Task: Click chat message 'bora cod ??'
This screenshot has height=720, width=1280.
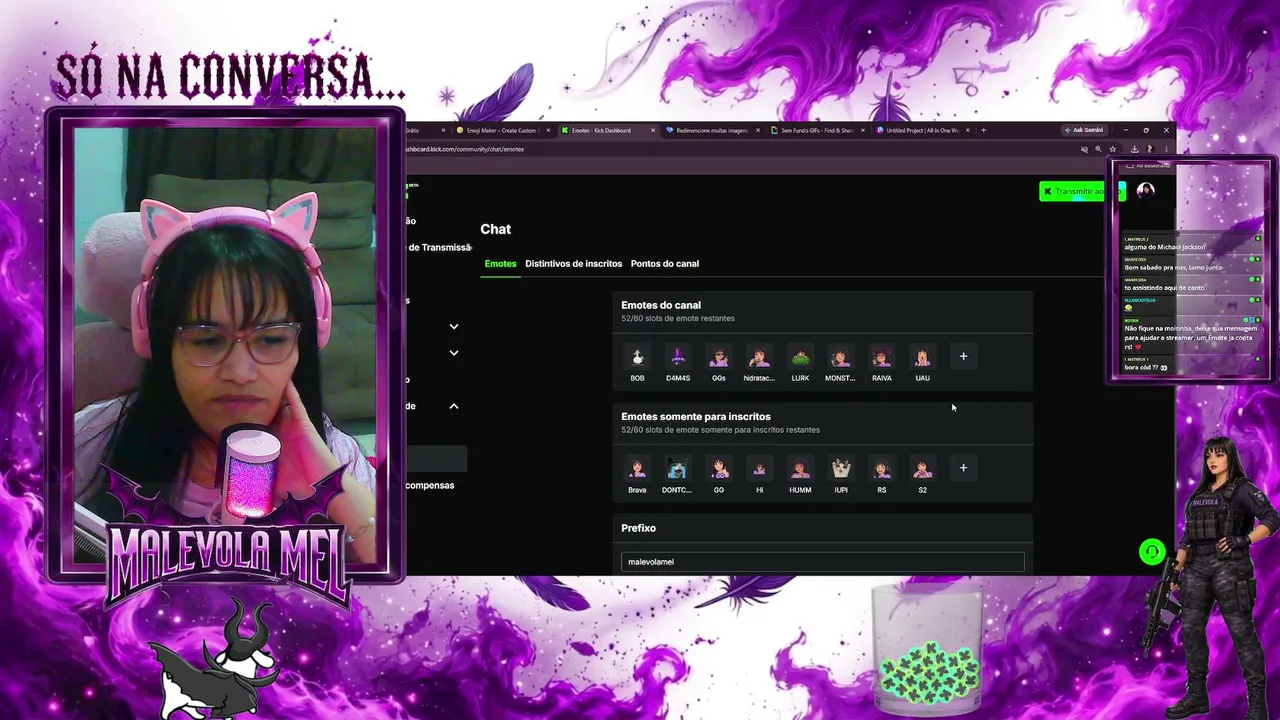Action: tap(1146, 368)
